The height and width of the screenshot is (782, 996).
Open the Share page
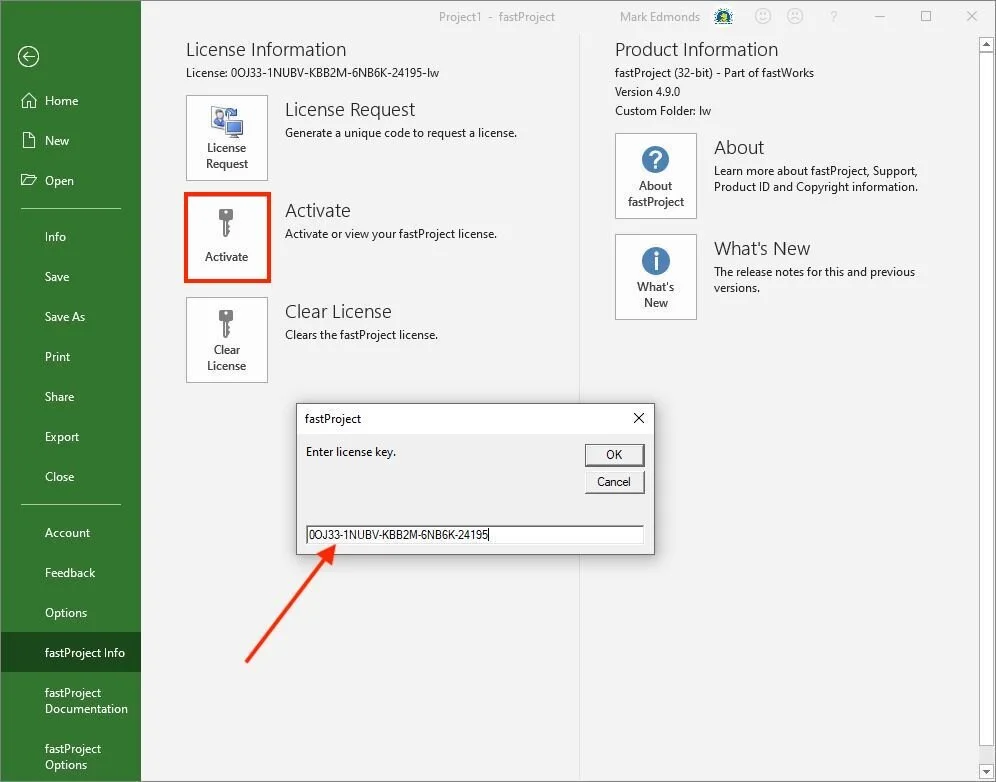[x=59, y=396]
